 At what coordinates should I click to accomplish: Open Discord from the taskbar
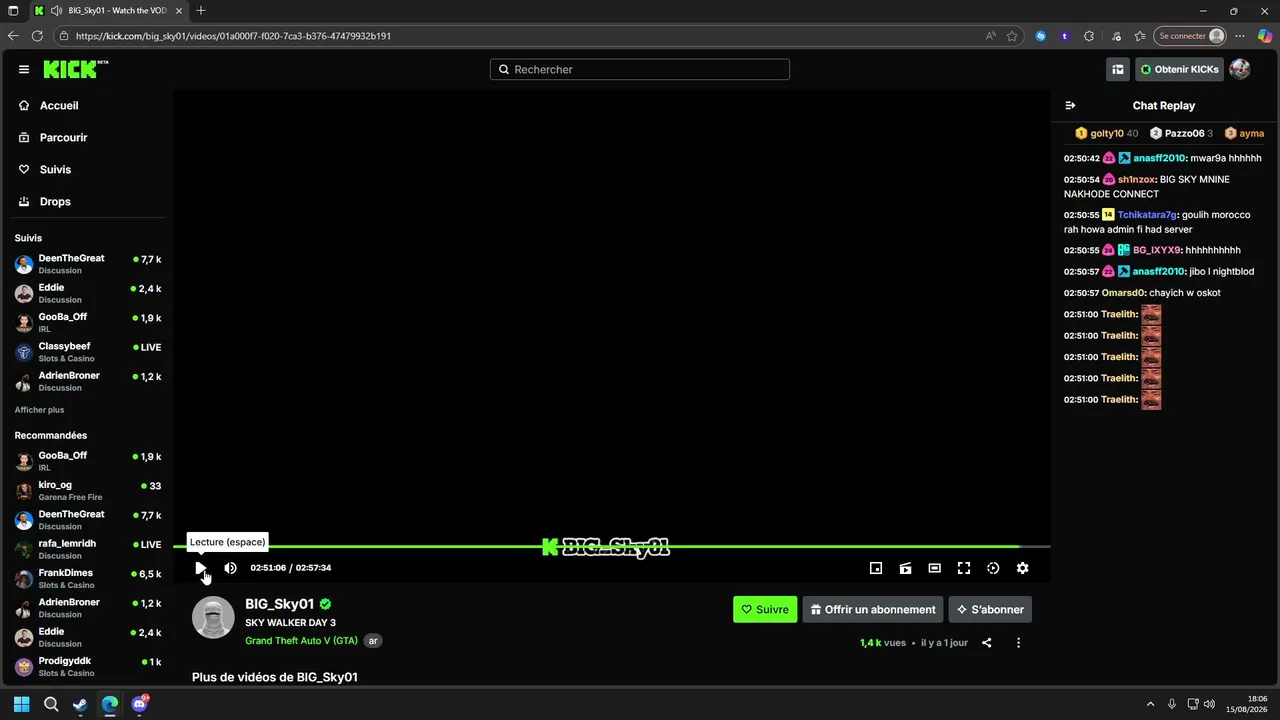coord(139,704)
